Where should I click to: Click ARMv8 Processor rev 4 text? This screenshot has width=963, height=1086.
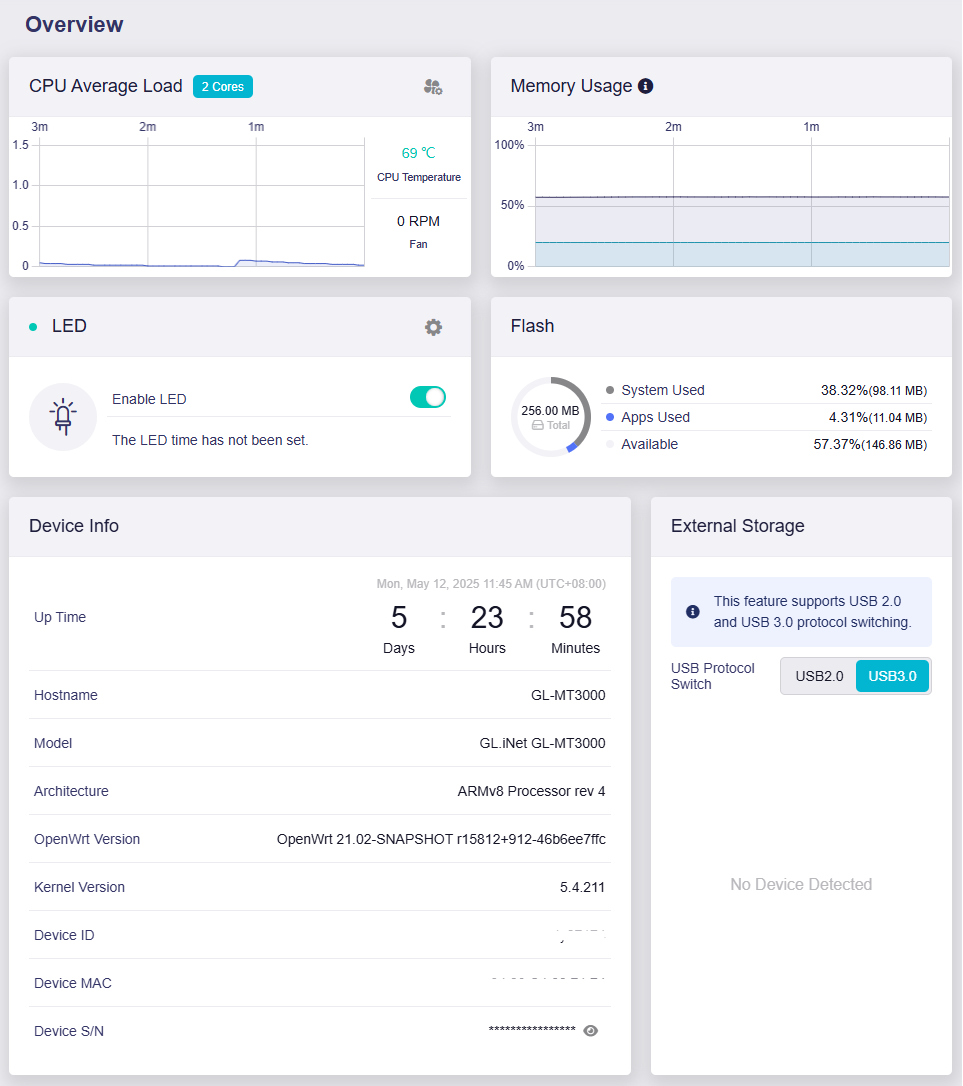tap(531, 791)
